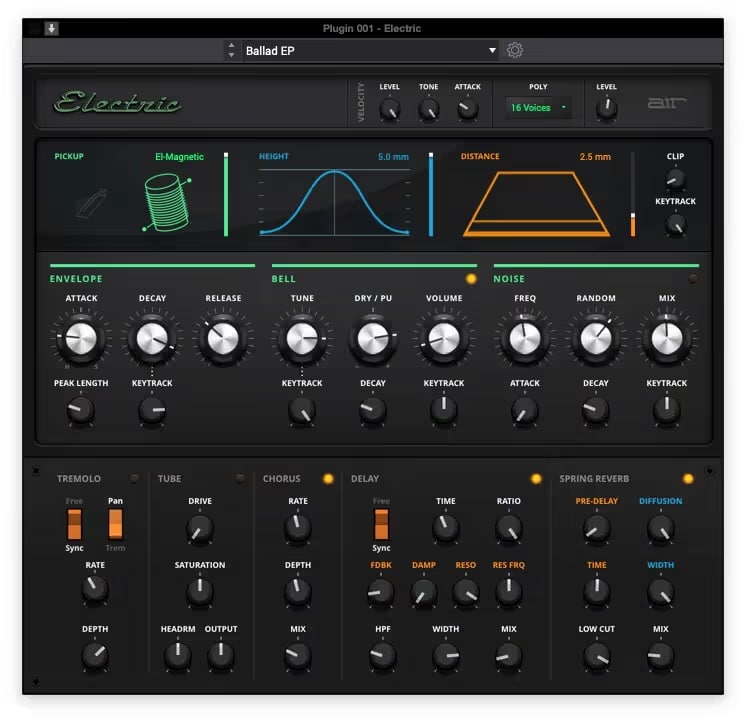Flip the Delay Free/Sync switch
Viewport: 746px width, 721px height.
click(x=382, y=524)
